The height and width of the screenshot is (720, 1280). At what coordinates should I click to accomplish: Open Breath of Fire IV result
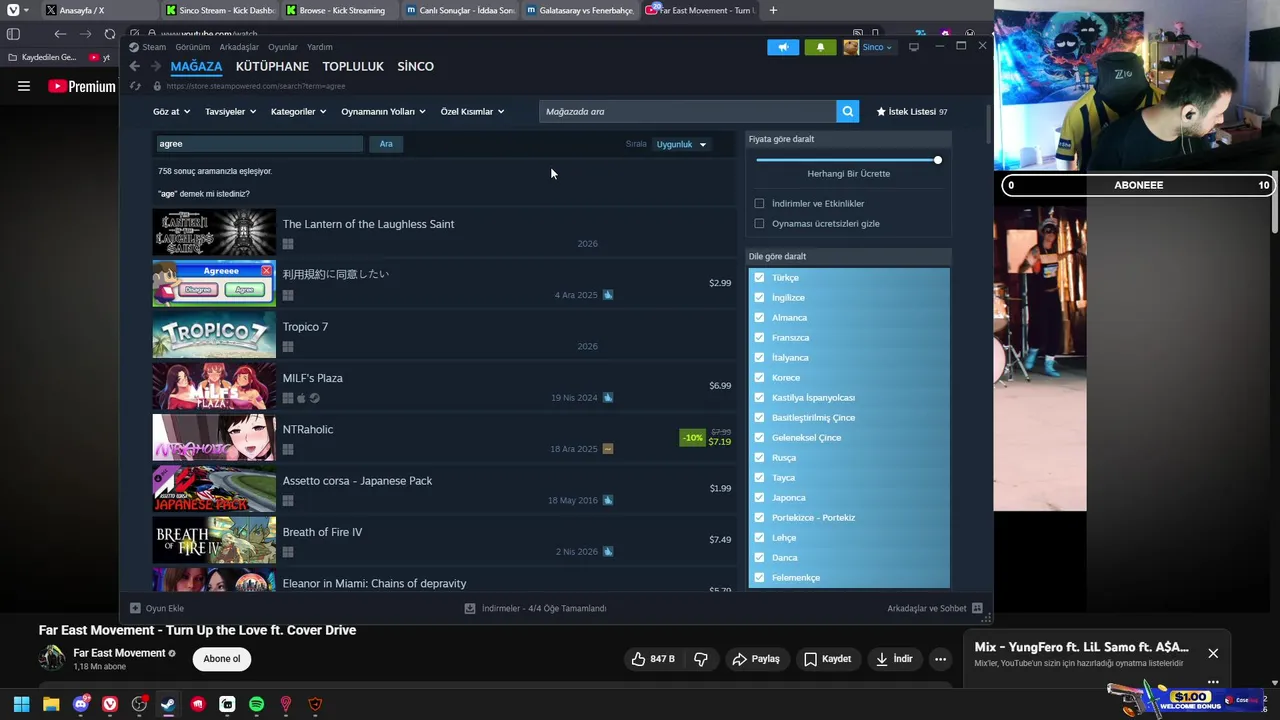[x=444, y=540]
